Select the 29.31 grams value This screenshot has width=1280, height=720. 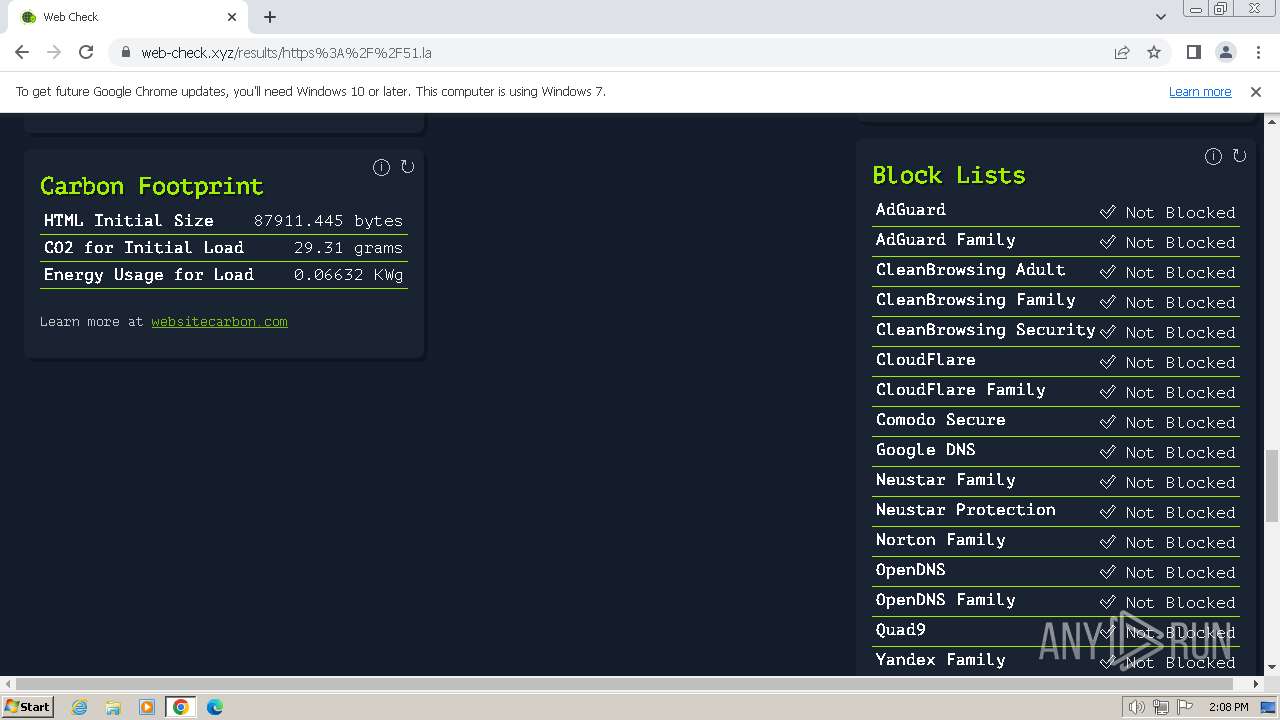pyautogui.click(x=348, y=248)
